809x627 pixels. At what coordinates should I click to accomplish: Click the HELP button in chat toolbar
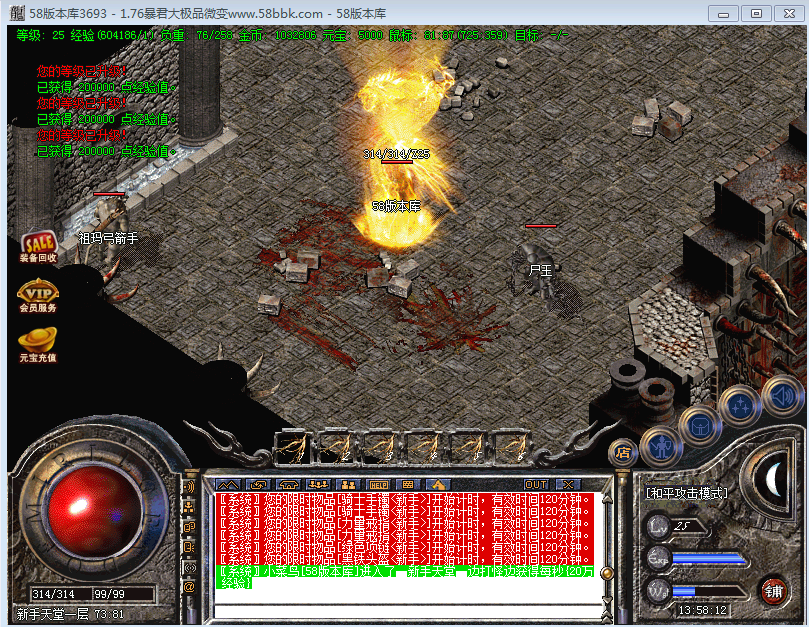pos(378,485)
